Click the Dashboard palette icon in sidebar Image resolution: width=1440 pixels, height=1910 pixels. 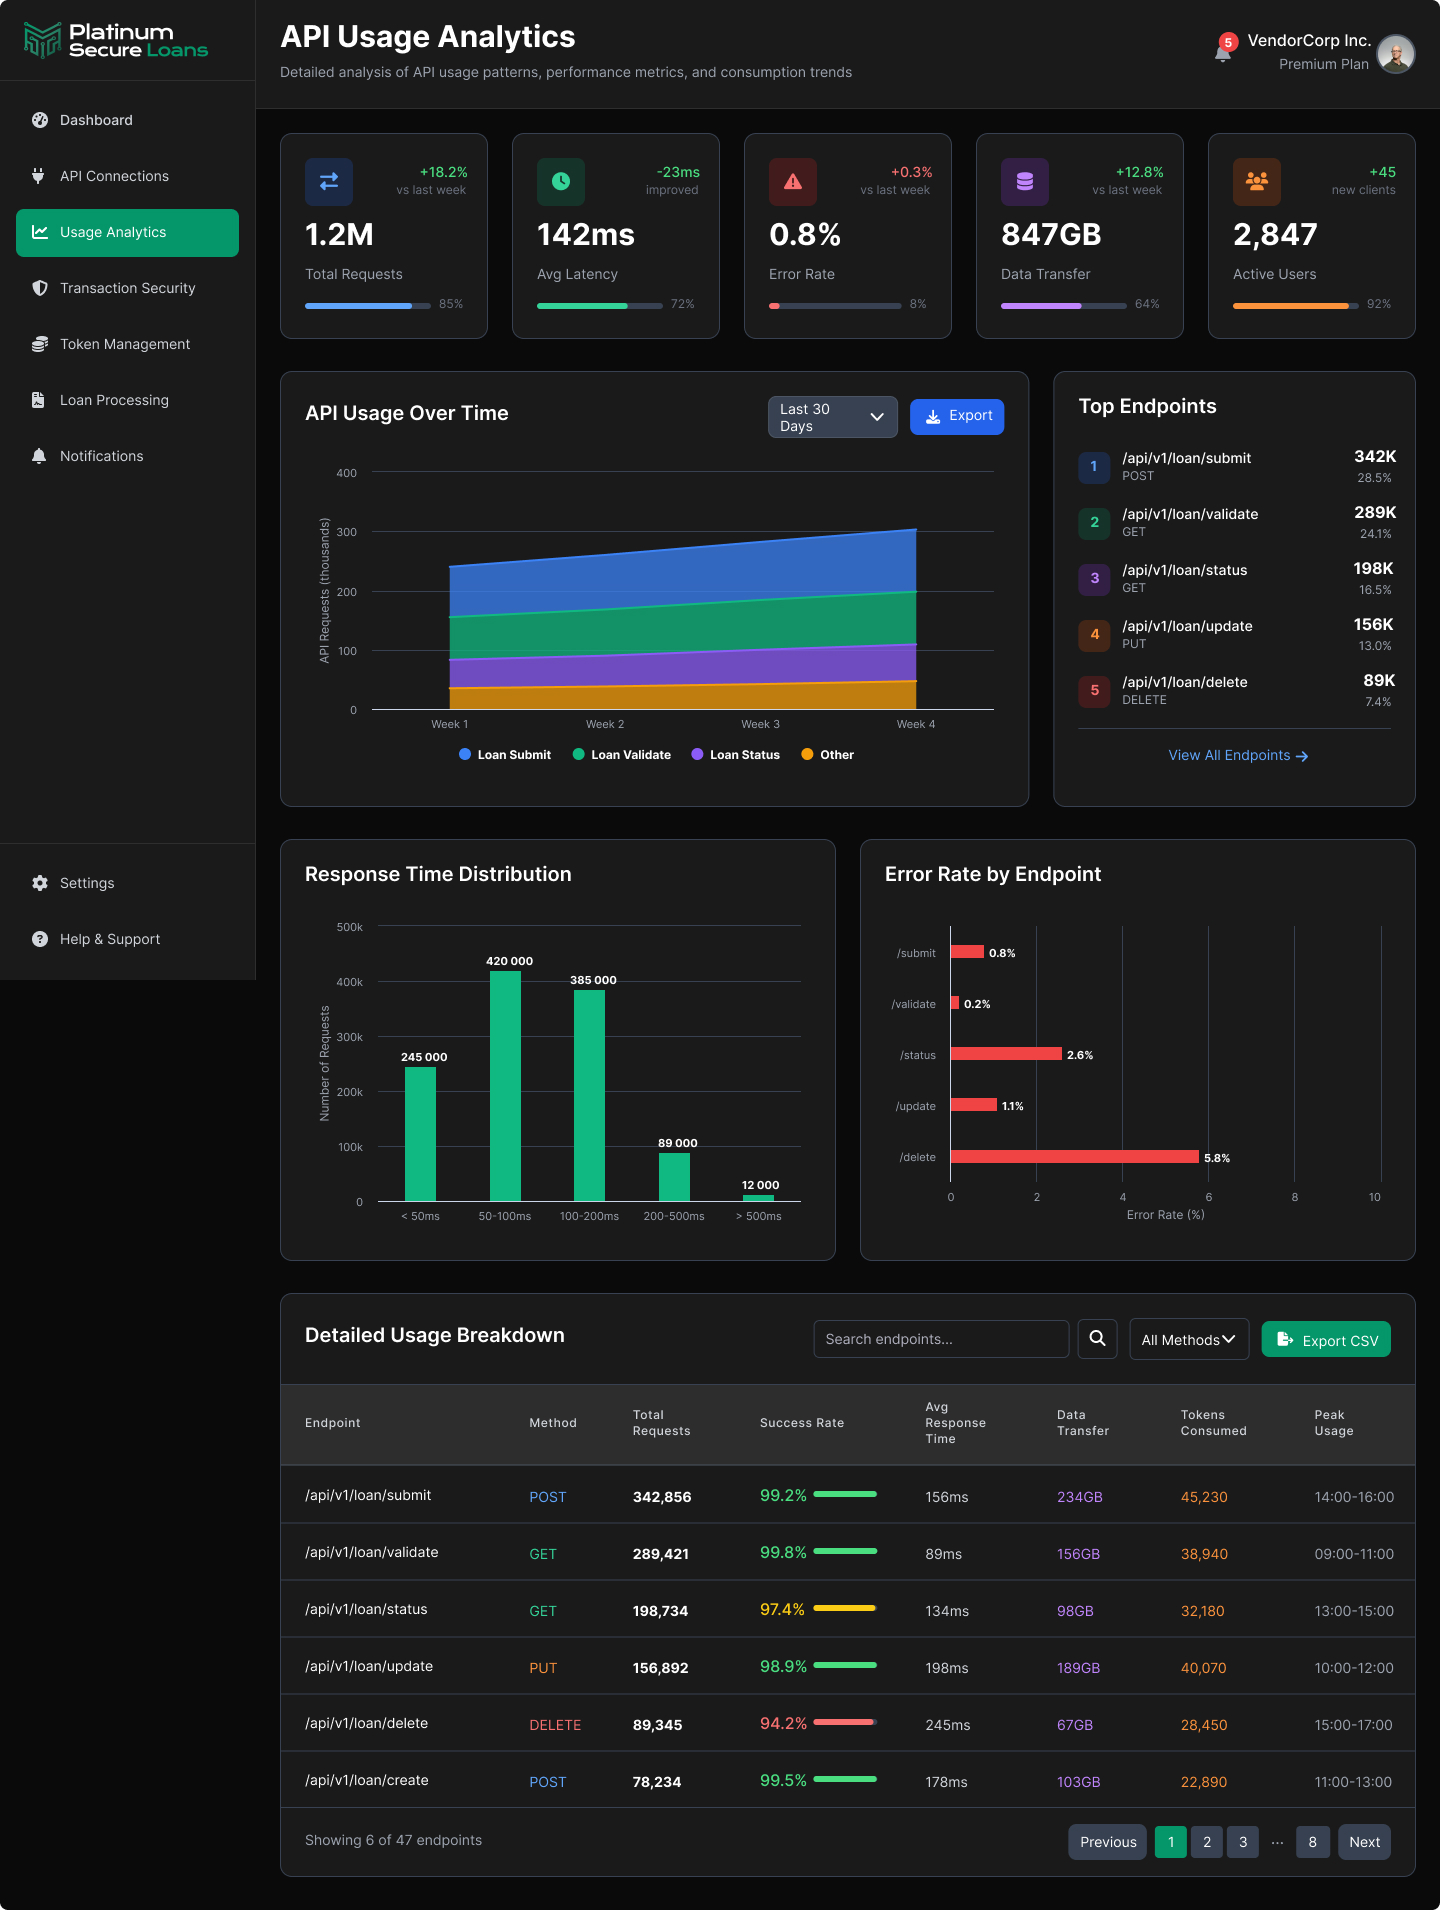[40, 120]
